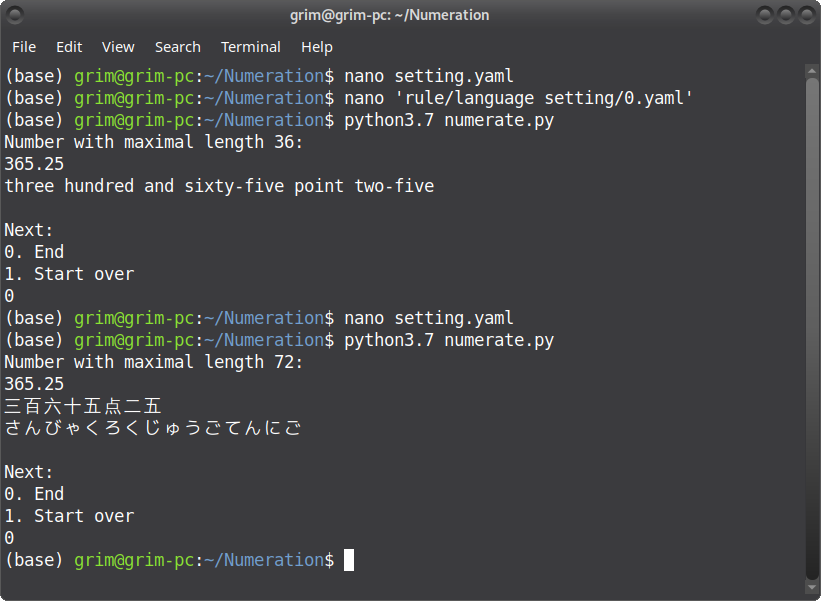This screenshot has height=601, width=821.
Task: Click the scrollbar down arrow
Action: click(x=812, y=587)
